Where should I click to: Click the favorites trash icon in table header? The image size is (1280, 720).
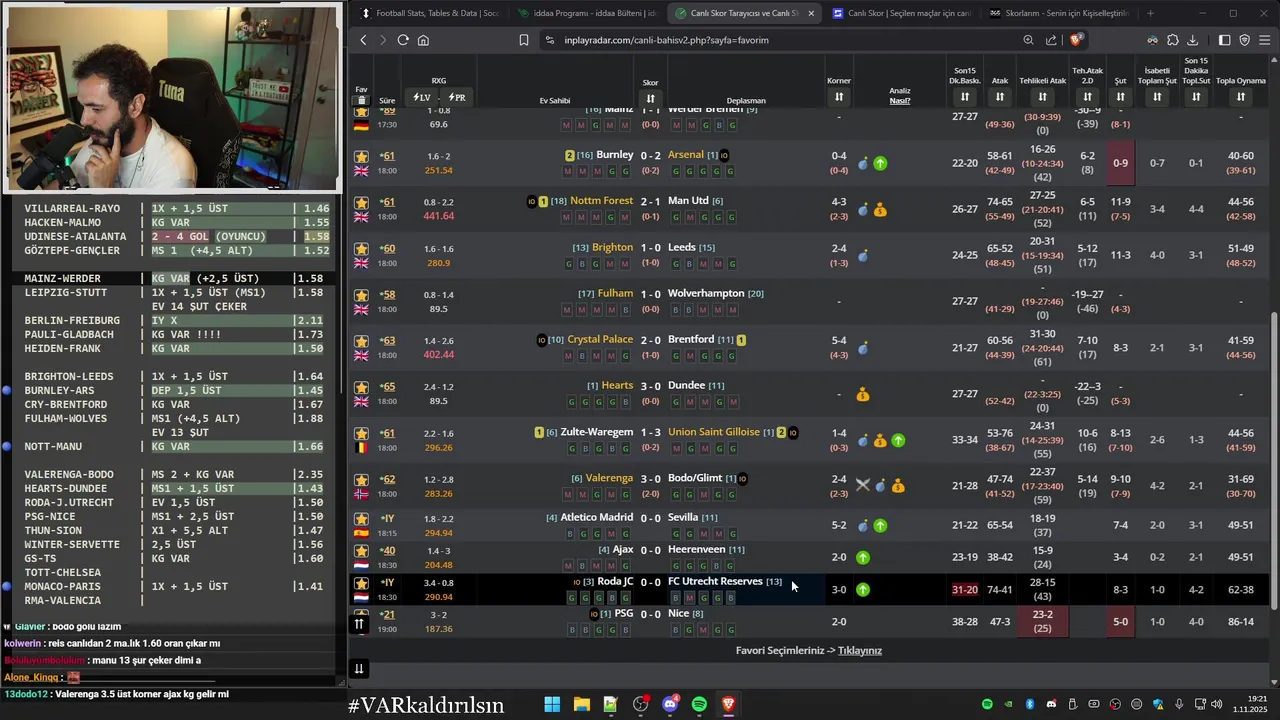361,100
